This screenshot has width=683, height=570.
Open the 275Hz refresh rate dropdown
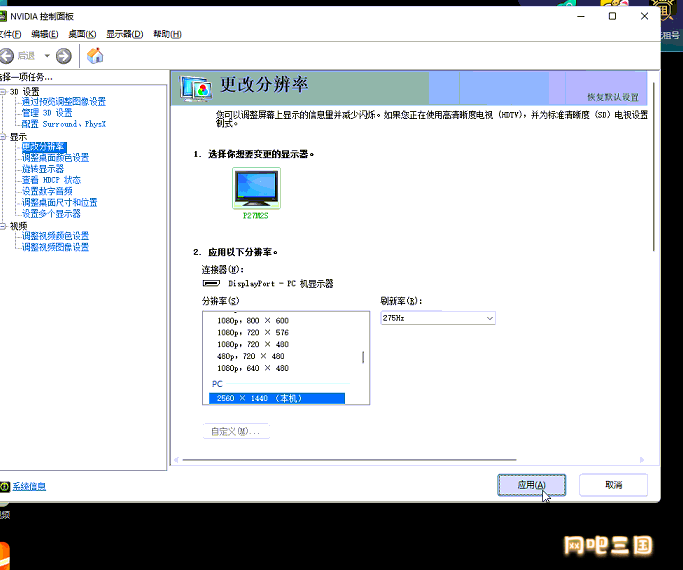pos(438,318)
